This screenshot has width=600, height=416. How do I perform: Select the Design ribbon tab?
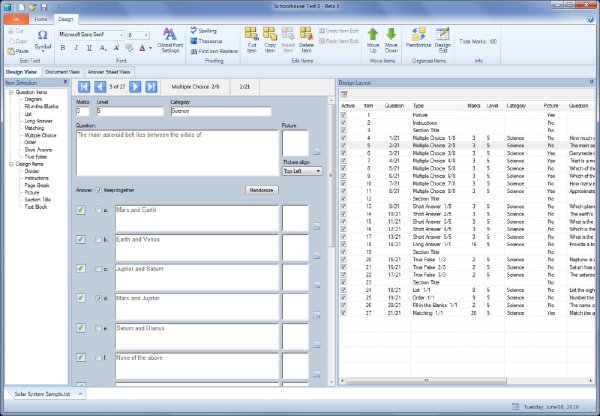(65, 19)
